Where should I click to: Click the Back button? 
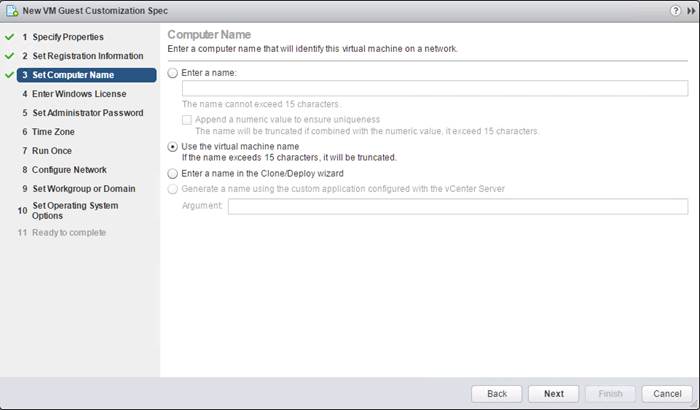point(497,394)
